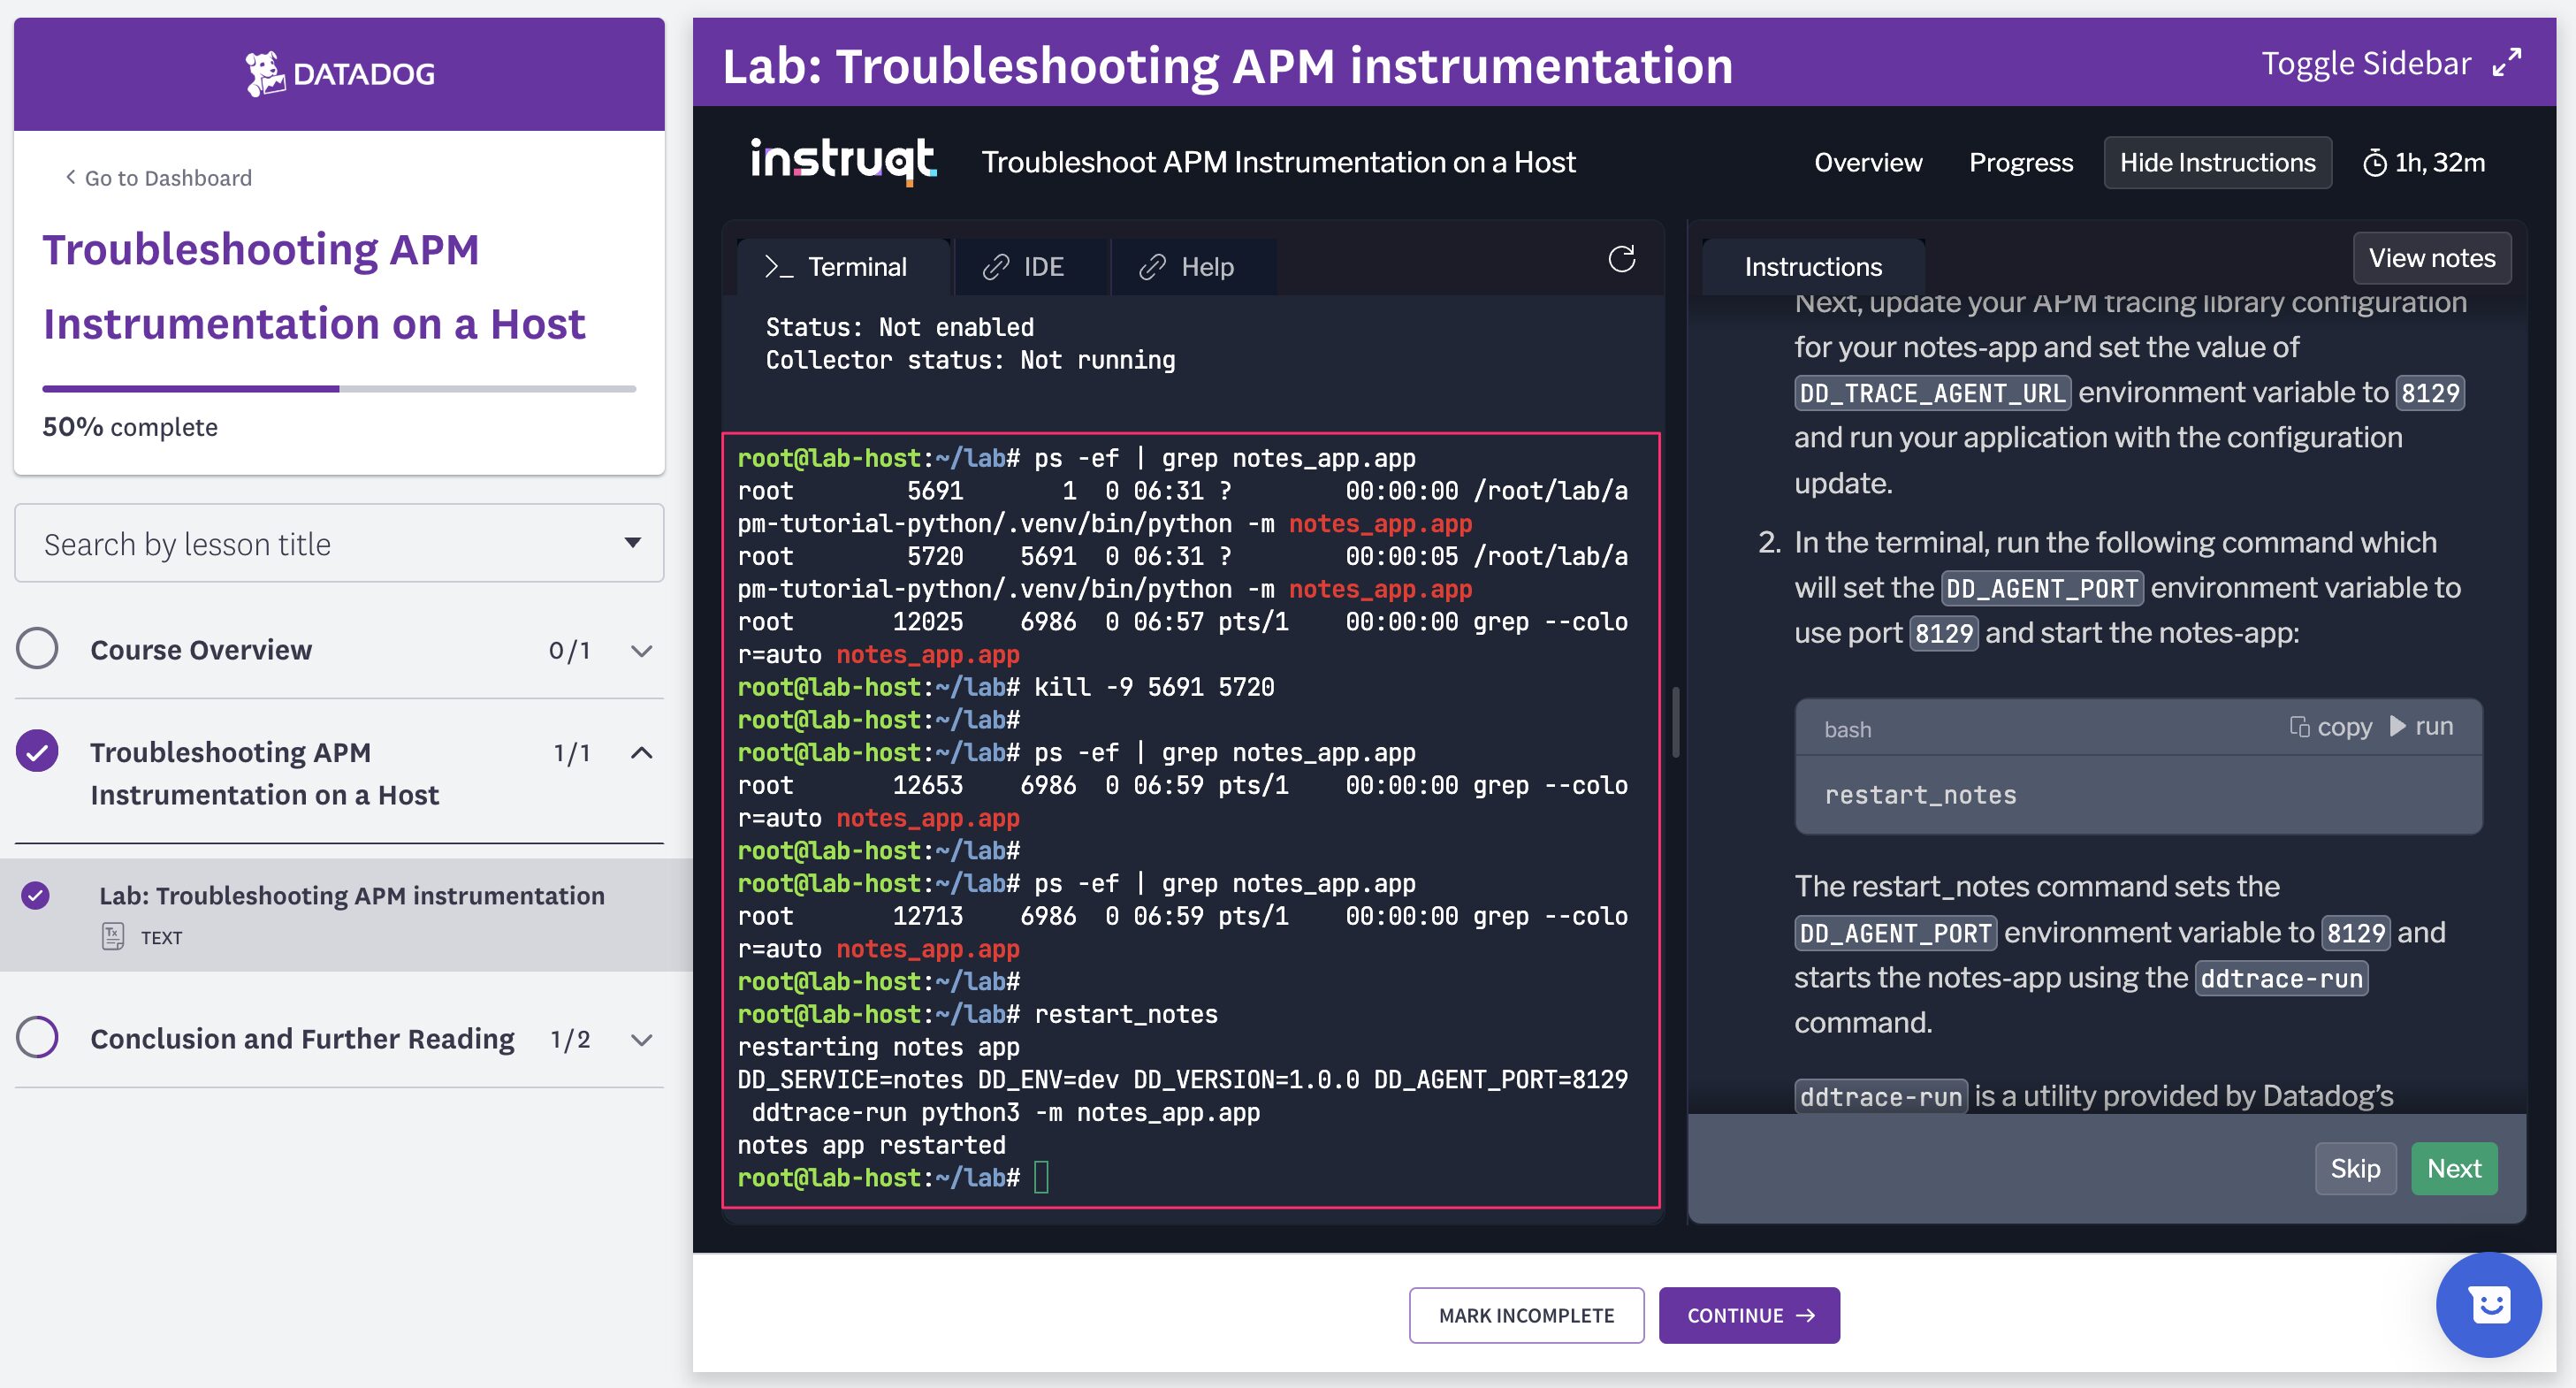This screenshot has width=2576, height=1388.
Task: Click the terminal prompt icon on Terminal tab
Action: (778, 267)
